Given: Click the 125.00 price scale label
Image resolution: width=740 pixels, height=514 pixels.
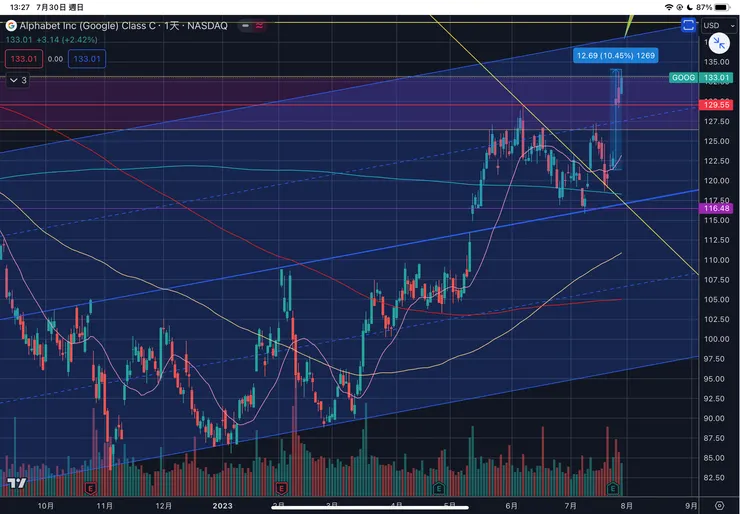Looking at the screenshot, I should point(717,141).
